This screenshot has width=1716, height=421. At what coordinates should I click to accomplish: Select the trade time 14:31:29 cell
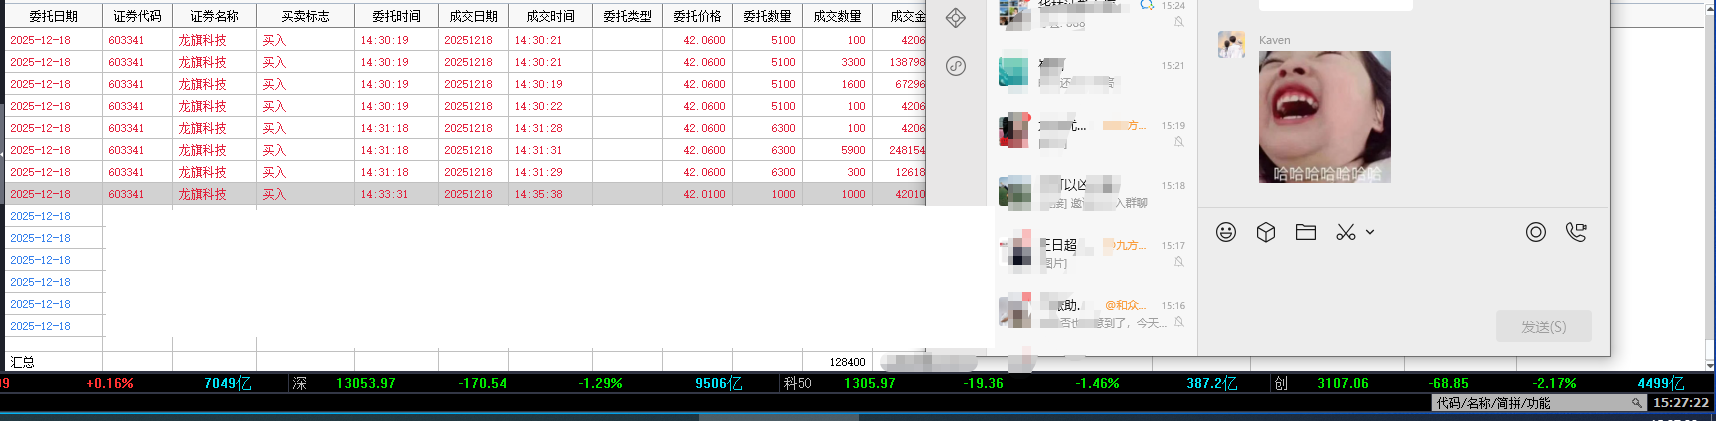[550, 172]
